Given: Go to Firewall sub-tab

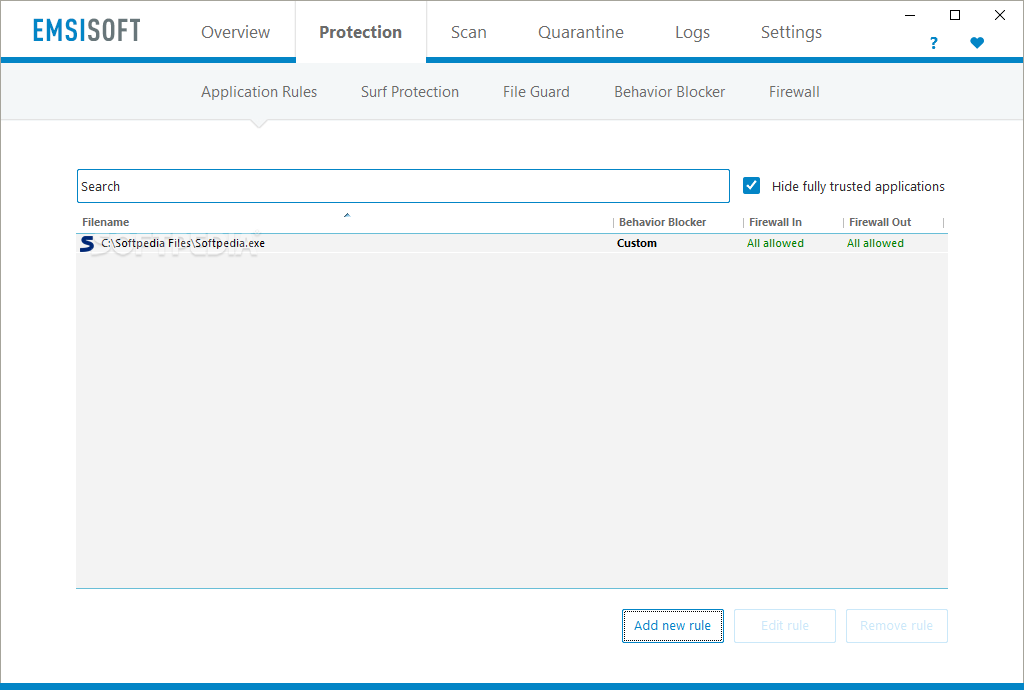Looking at the screenshot, I should point(794,92).
